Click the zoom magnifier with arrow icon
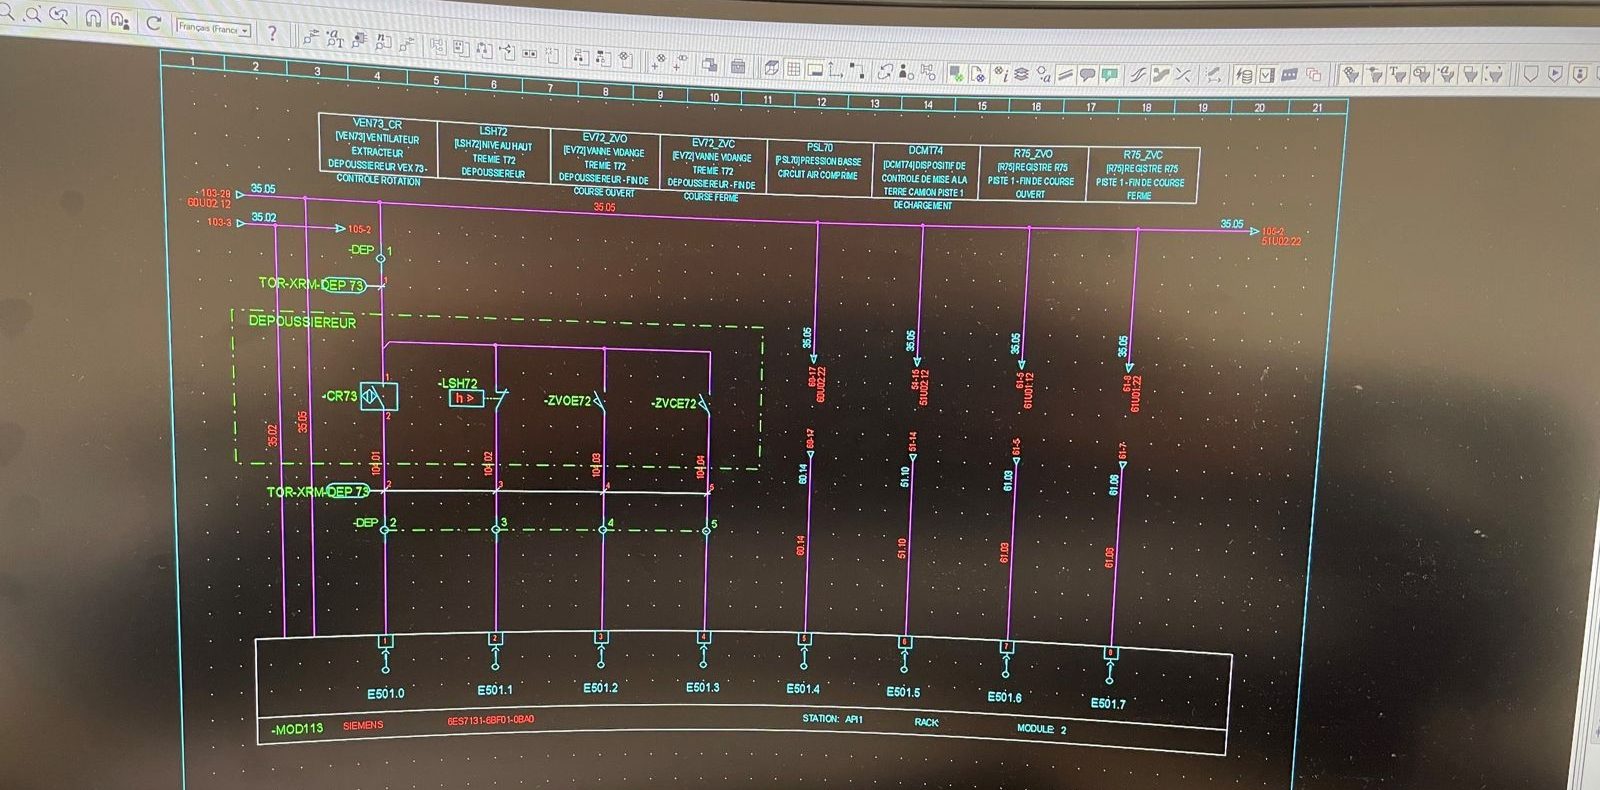Screen dimensions: 1600x790 click(33, 15)
